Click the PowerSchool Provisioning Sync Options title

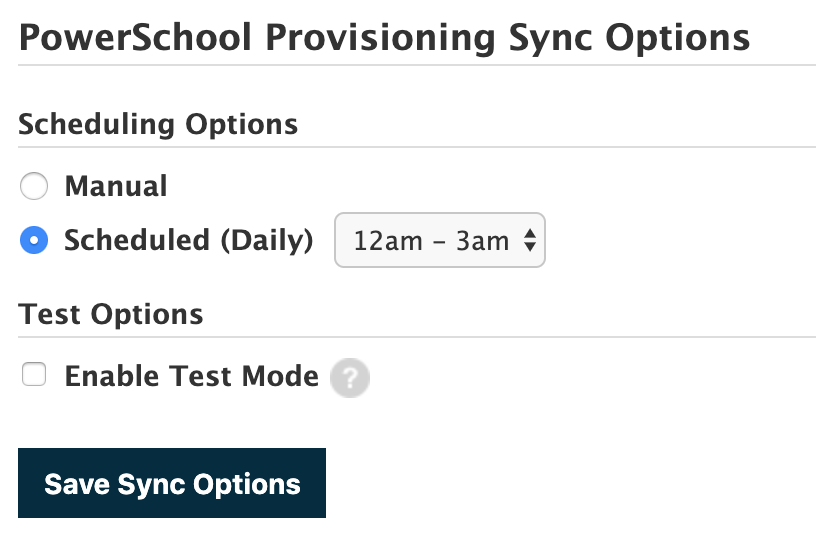(x=384, y=39)
